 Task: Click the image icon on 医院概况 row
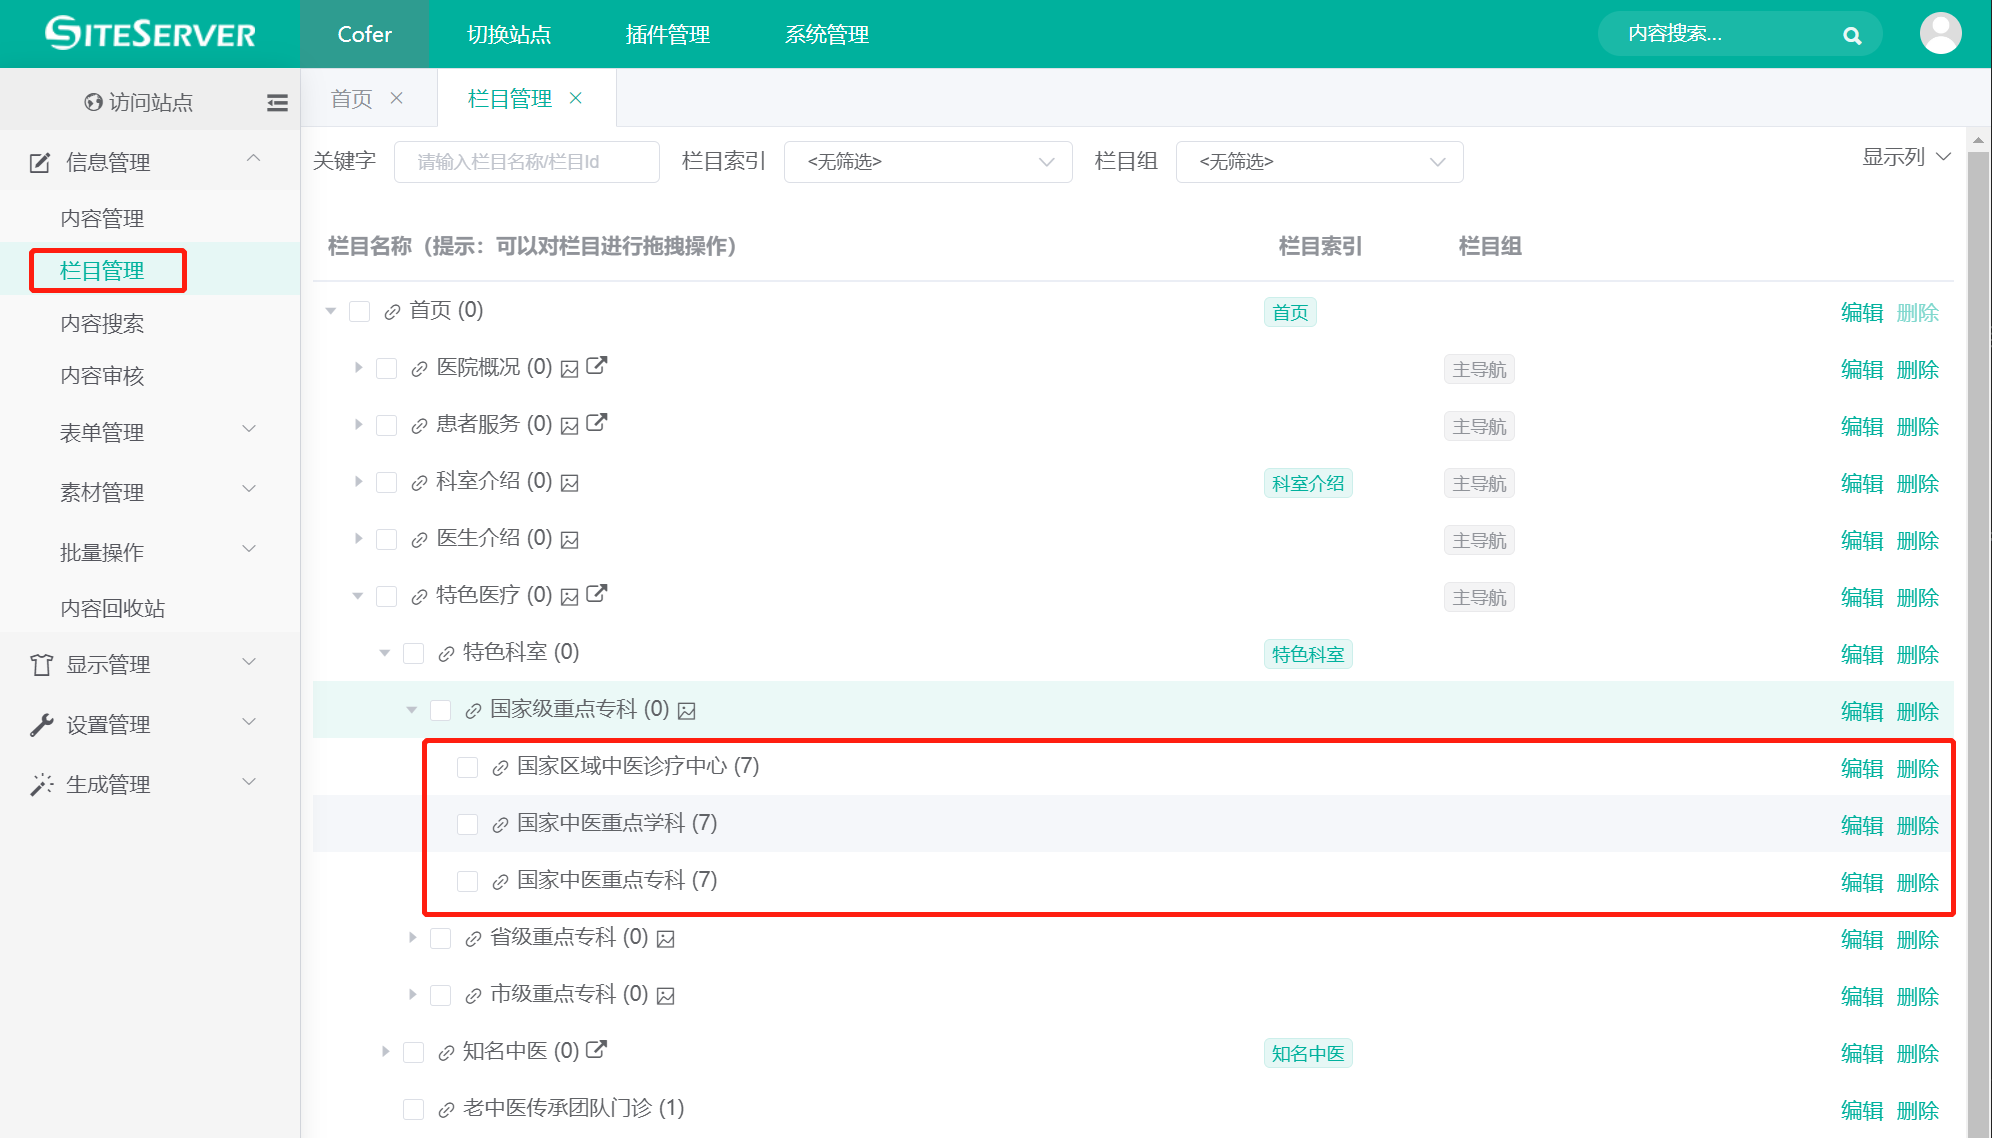pos(570,369)
